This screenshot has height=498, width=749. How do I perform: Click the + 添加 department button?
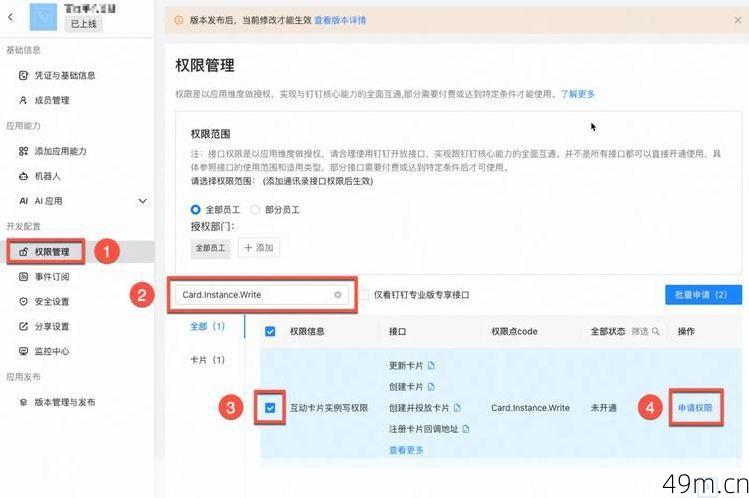point(259,248)
